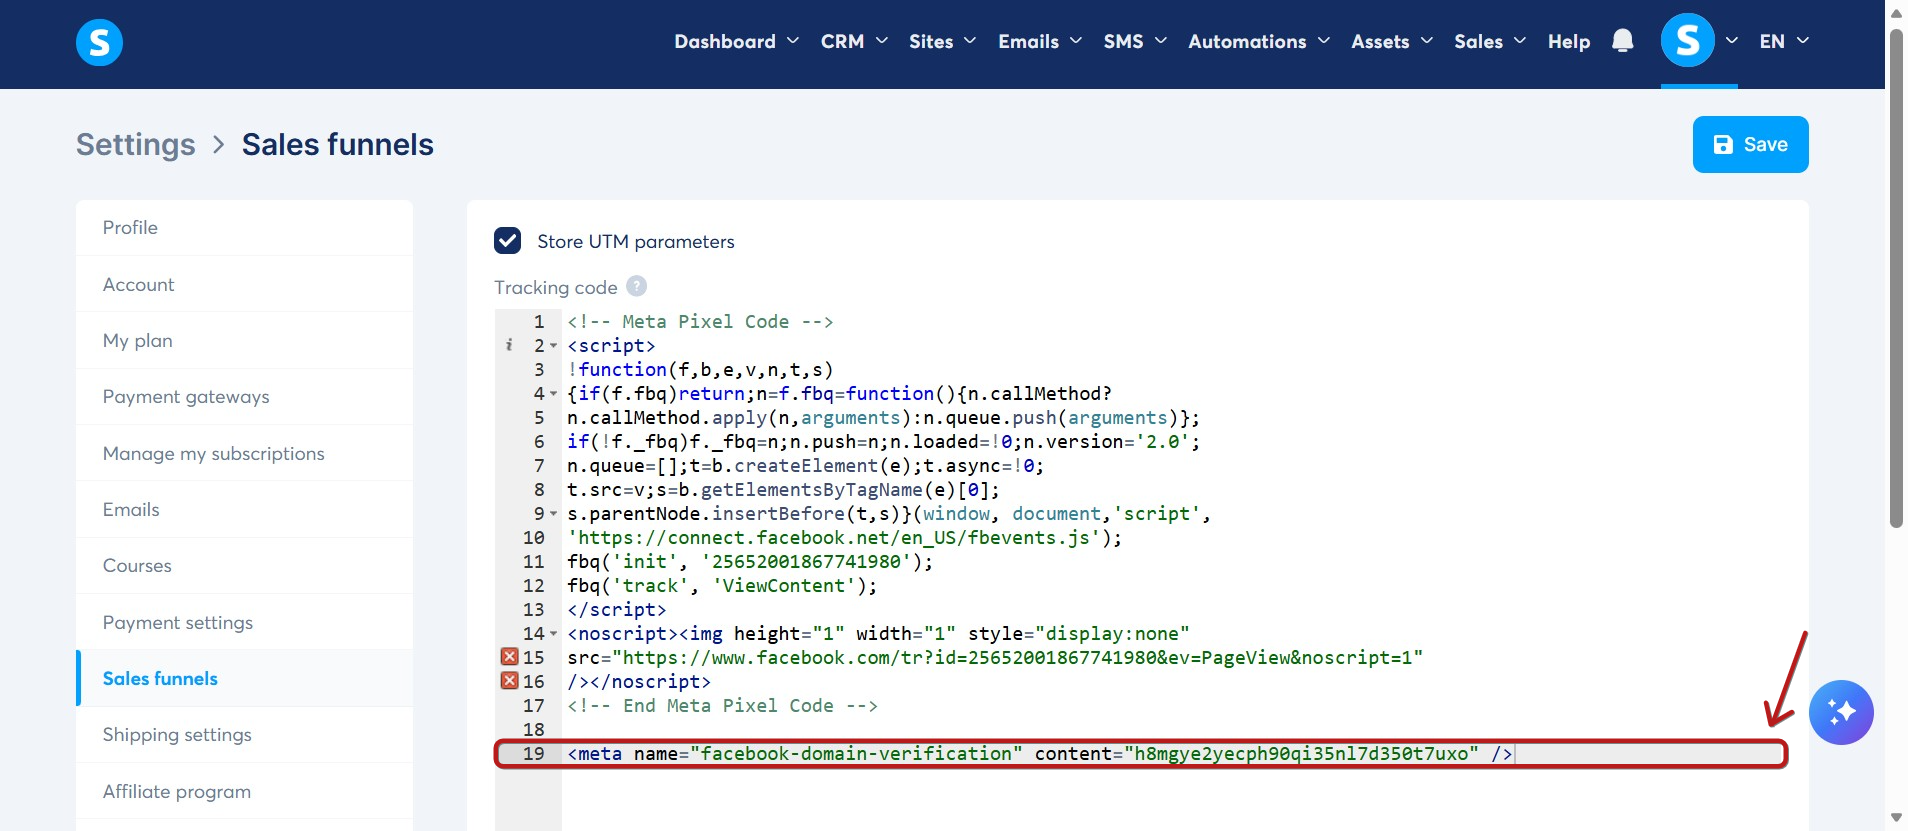Open Affiliate program settings

(244, 792)
